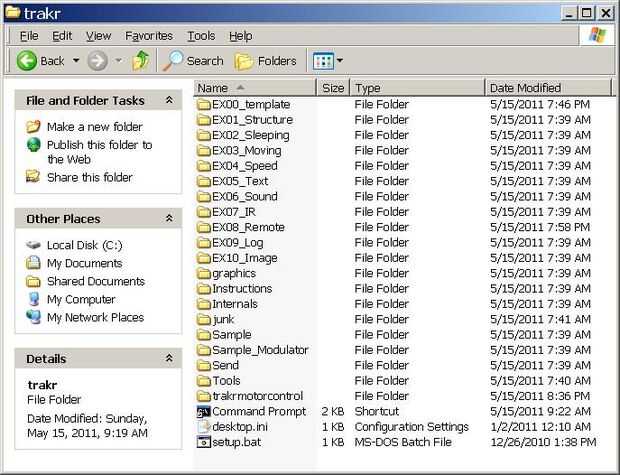This screenshot has width=620, height=475.
Task: Select EX03_Moving folder icon
Action: pos(204,151)
